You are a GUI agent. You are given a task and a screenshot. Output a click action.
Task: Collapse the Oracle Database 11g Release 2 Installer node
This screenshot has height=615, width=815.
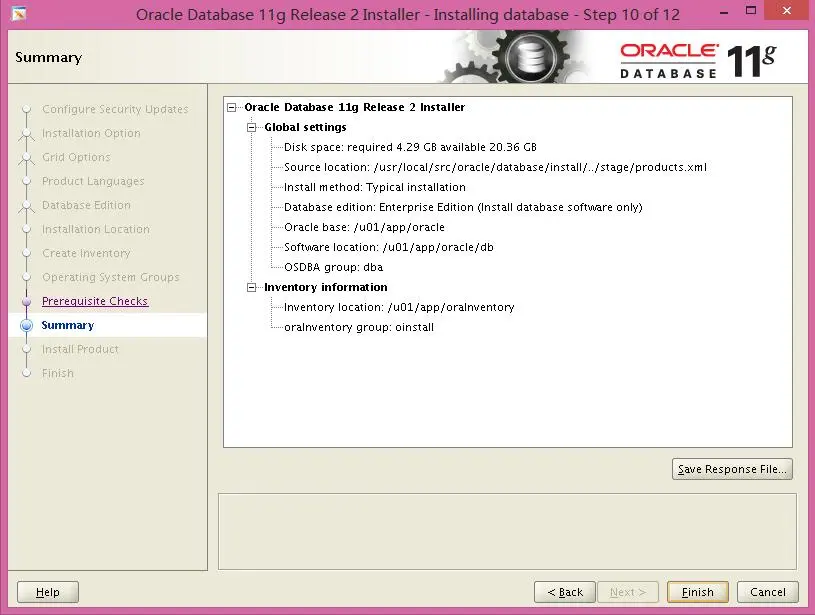(x=232, y=108)
